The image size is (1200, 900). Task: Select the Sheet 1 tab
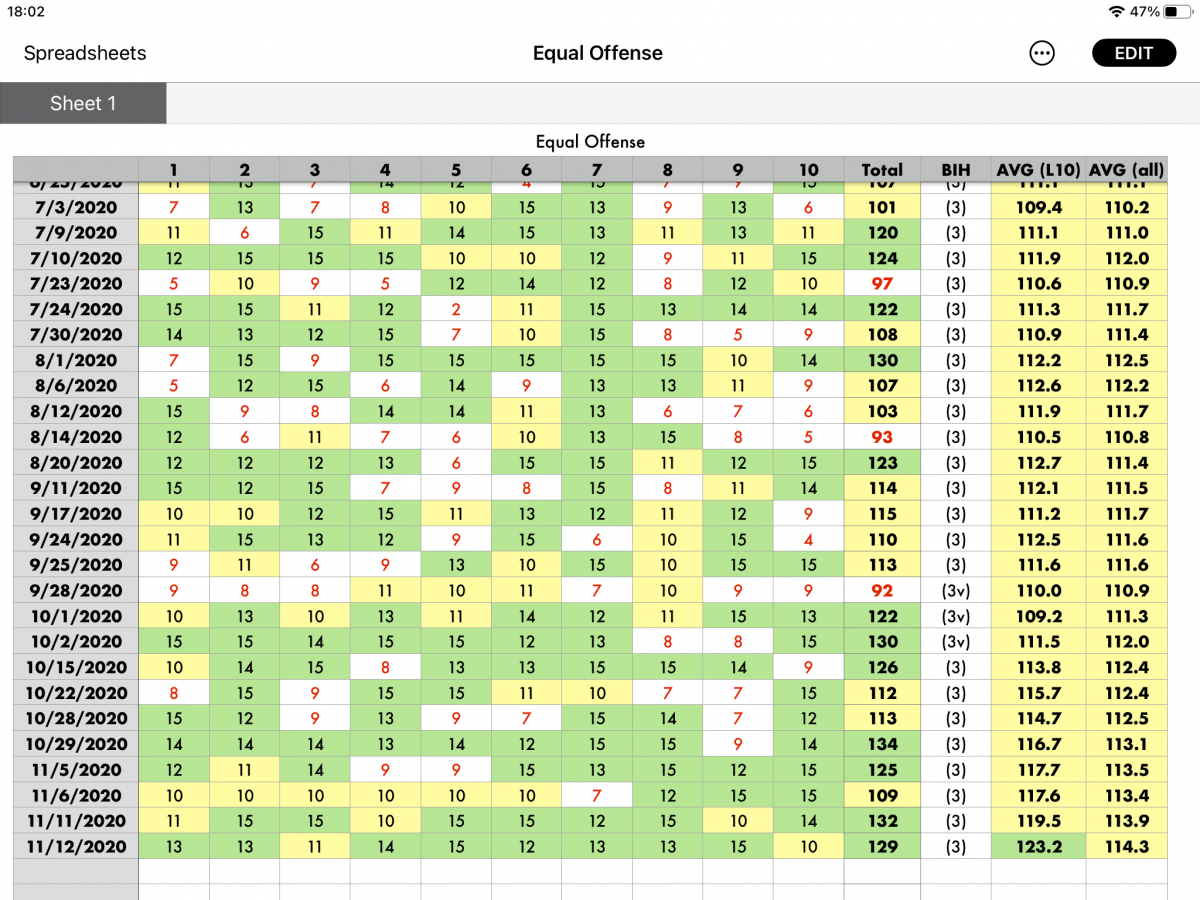(x=83, y=103)
